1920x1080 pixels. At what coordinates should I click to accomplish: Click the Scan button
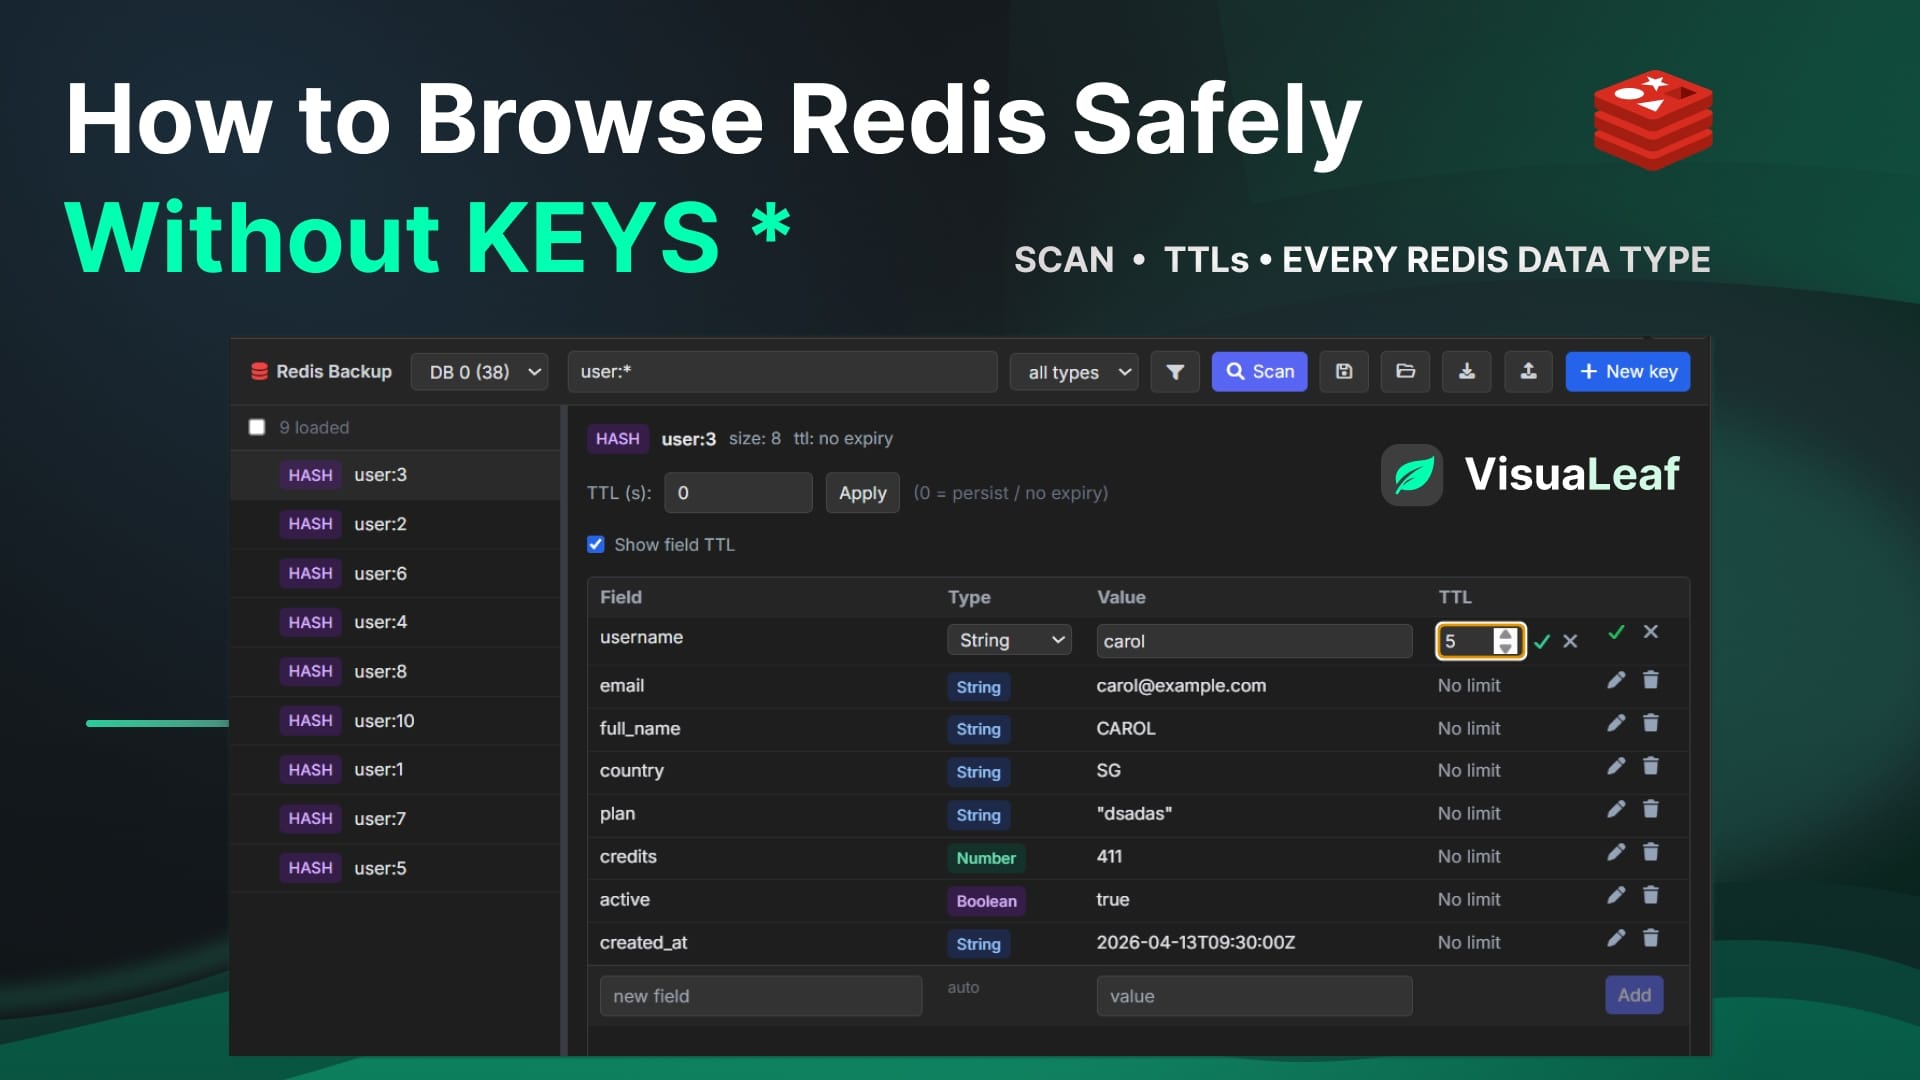coord(1259,372)
